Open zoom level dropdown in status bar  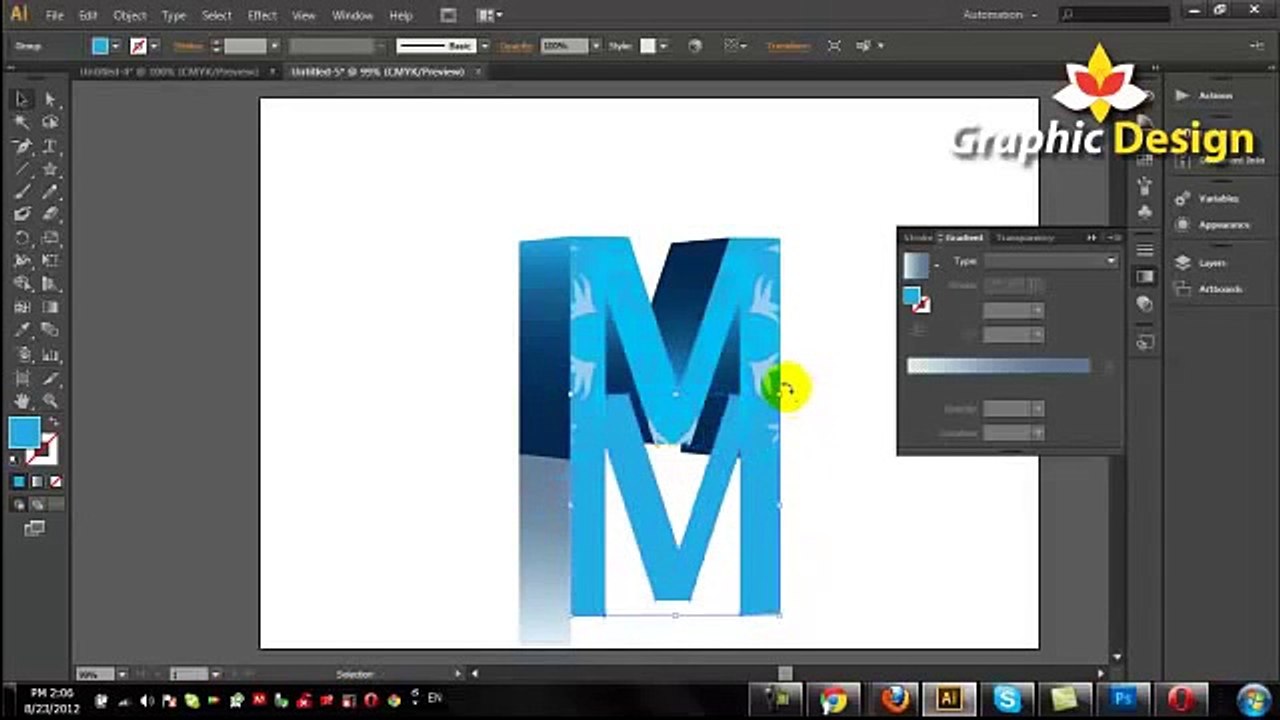point(124,674)
